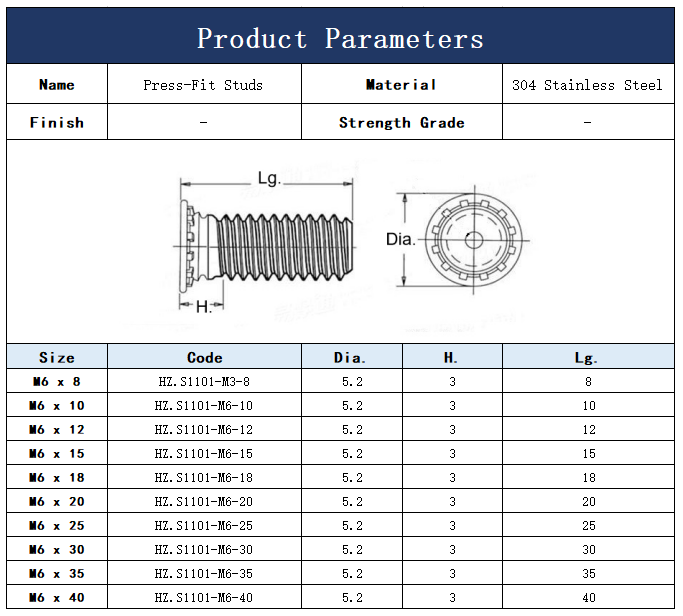Select the M6 x 12 size cell

tap(57, 429)
